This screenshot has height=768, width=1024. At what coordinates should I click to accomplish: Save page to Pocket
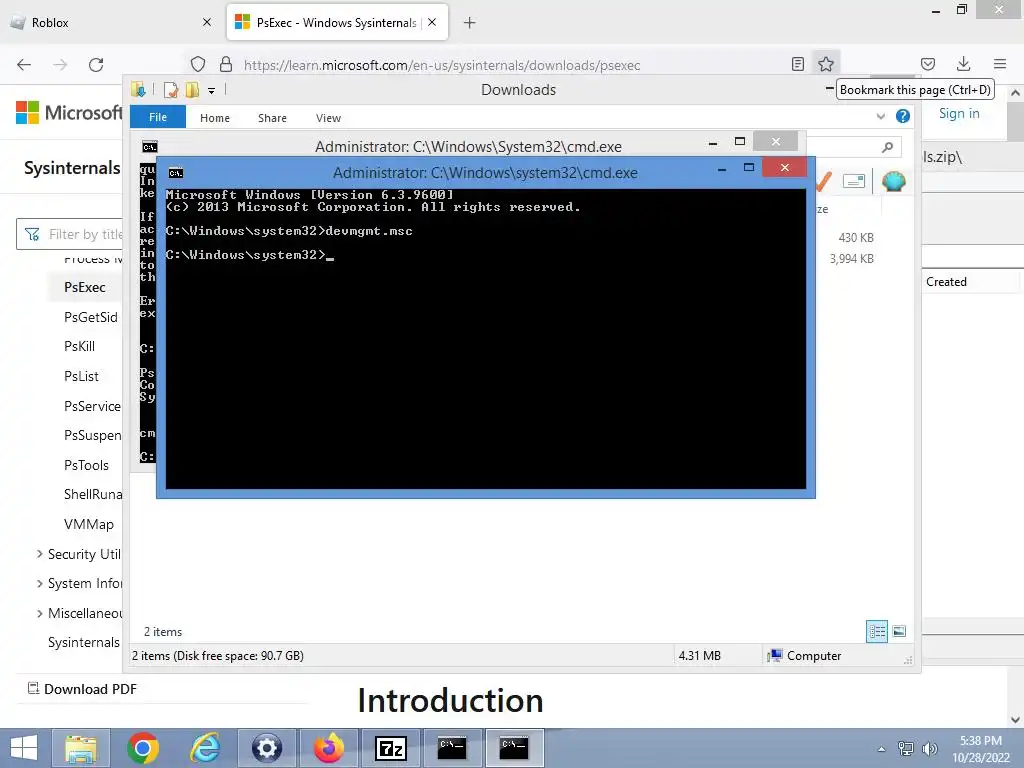[927, 64]
